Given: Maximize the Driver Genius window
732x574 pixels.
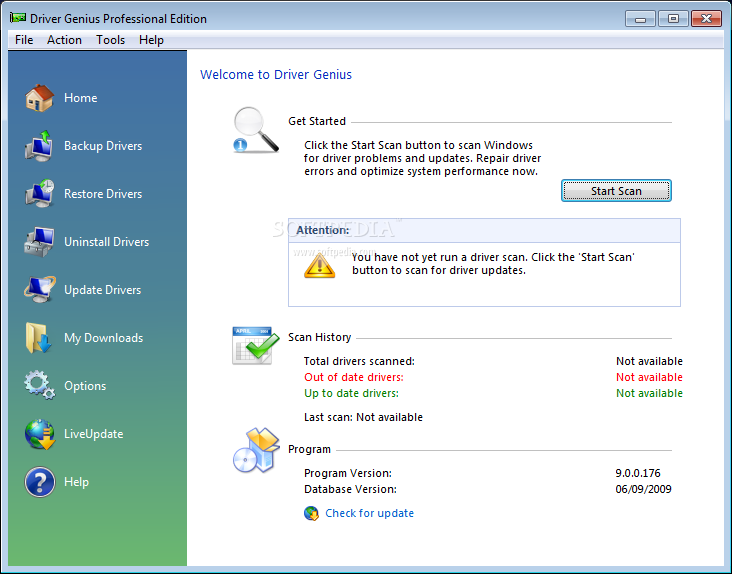Looking at the screenshot, I should click(673, 19).
